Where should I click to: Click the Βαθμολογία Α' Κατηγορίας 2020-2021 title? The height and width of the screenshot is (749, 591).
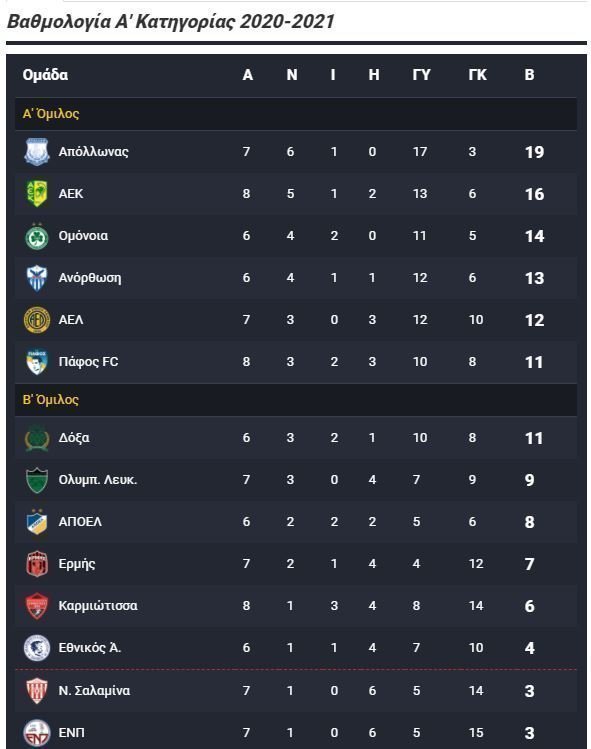(171, 21)
